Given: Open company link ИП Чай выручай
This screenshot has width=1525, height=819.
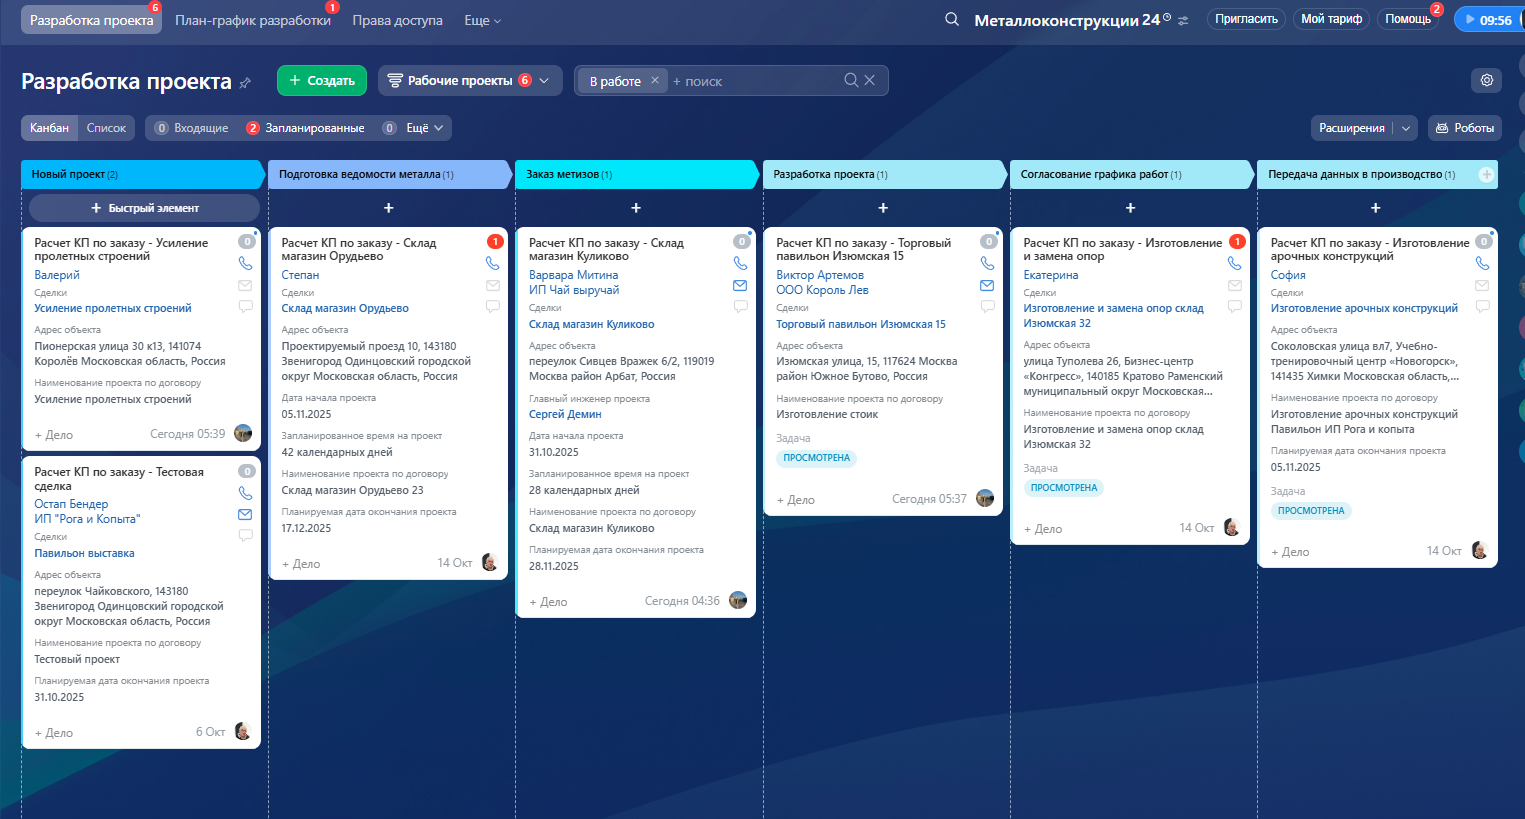Looking at the screenshot, I should pyautogui.click(x=574, y=290).
